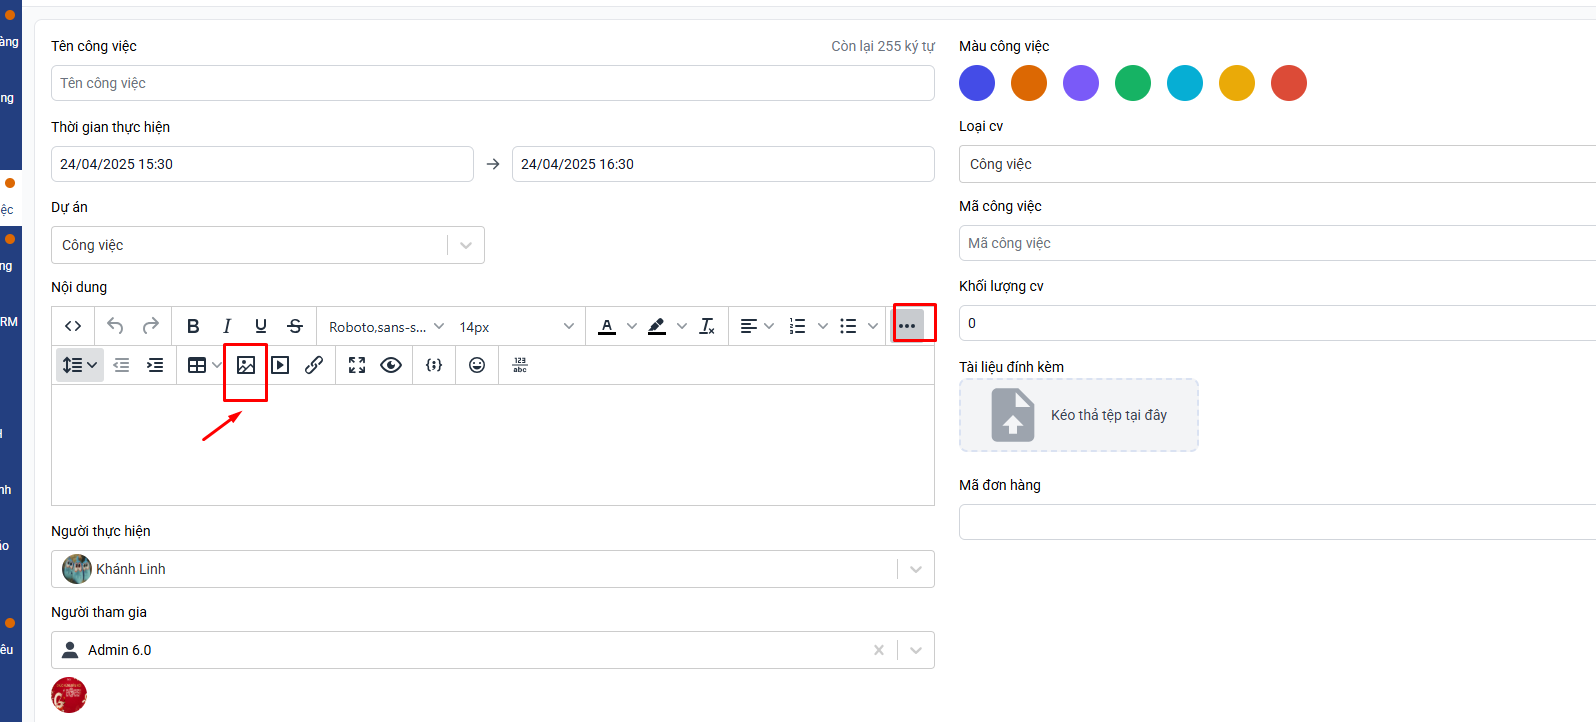Image resolution: width=1596 pixels, height=722 pixels.
Task: Remove Admin 6.0 from Người tham gia
Action: [879, 650]
